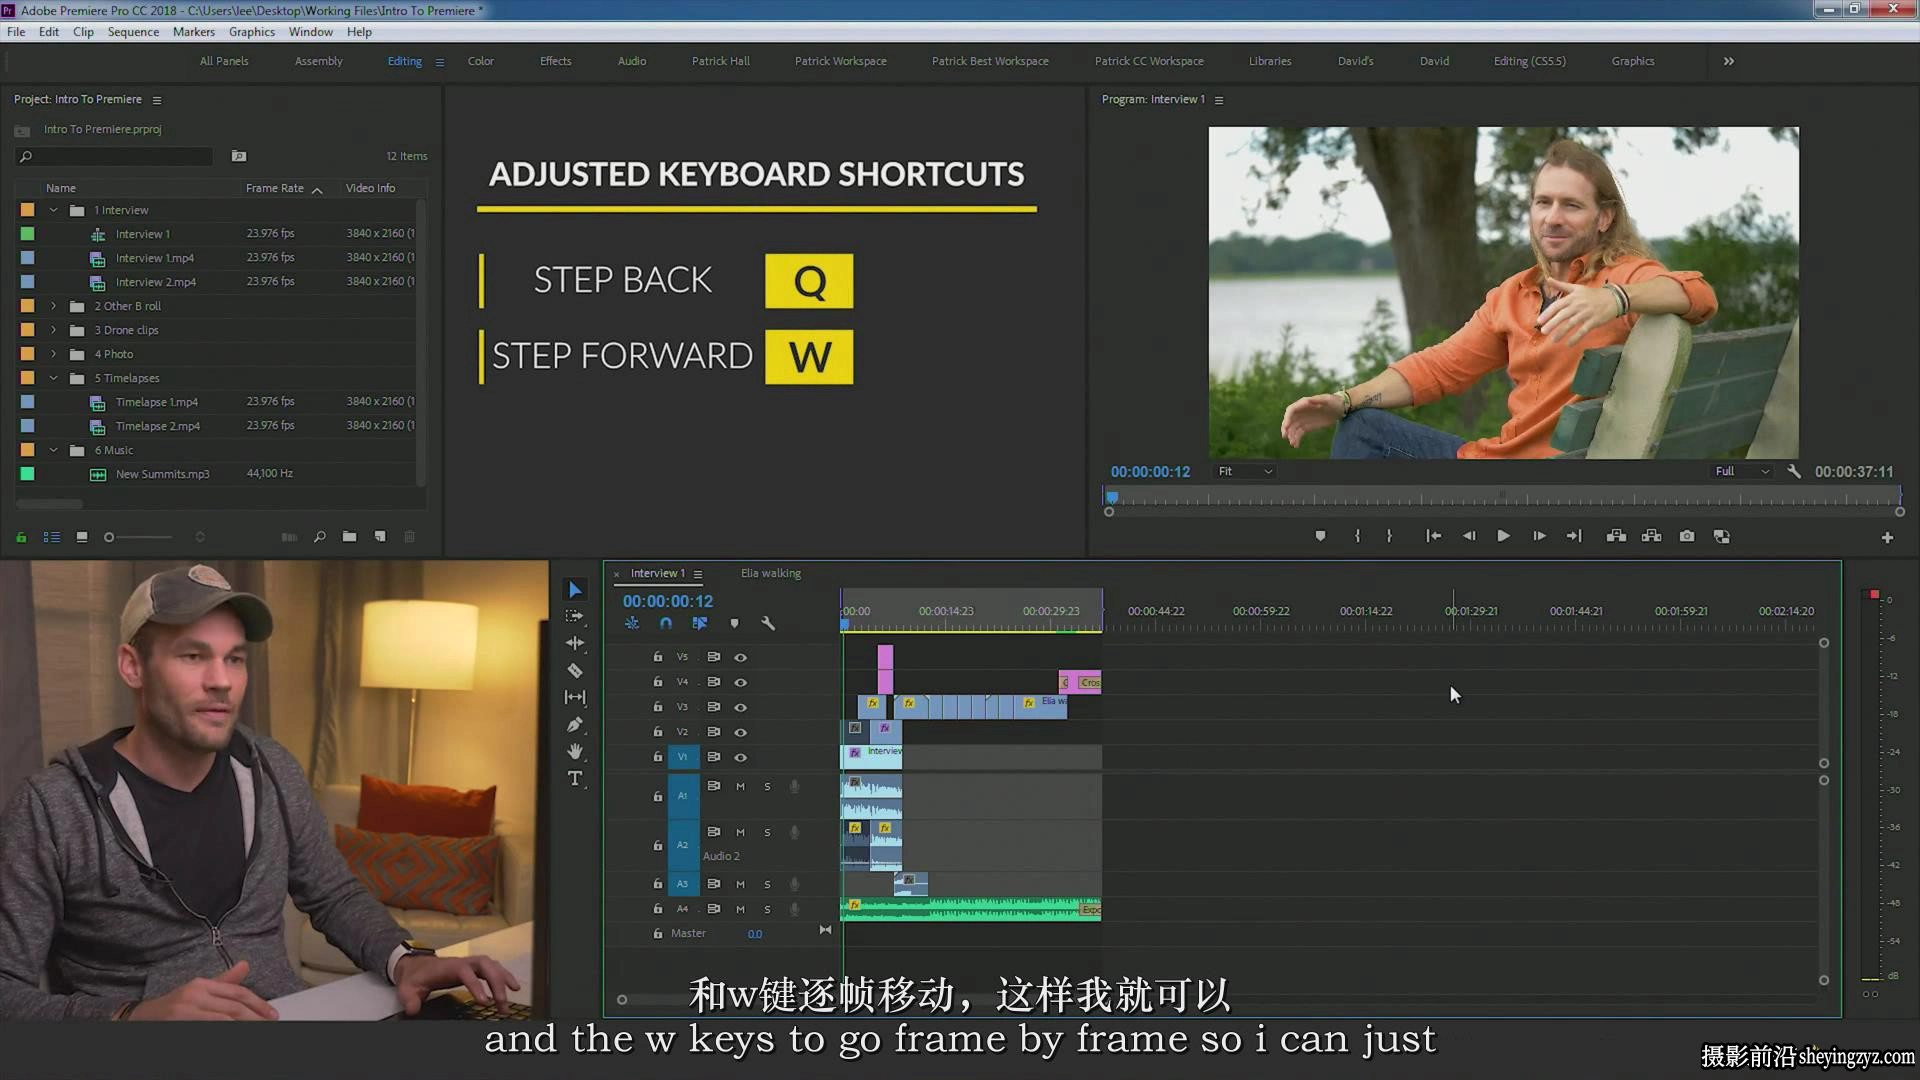
Task: Select the Ripple Edit tool
Action: tap(575, 643)
